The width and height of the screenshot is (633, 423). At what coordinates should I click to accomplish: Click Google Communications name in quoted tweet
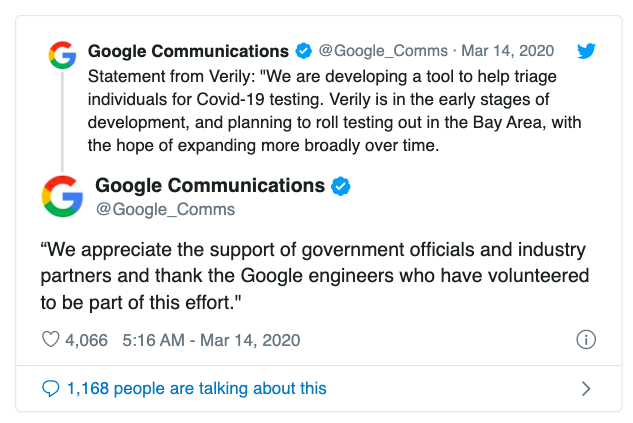tap(188, 51)
